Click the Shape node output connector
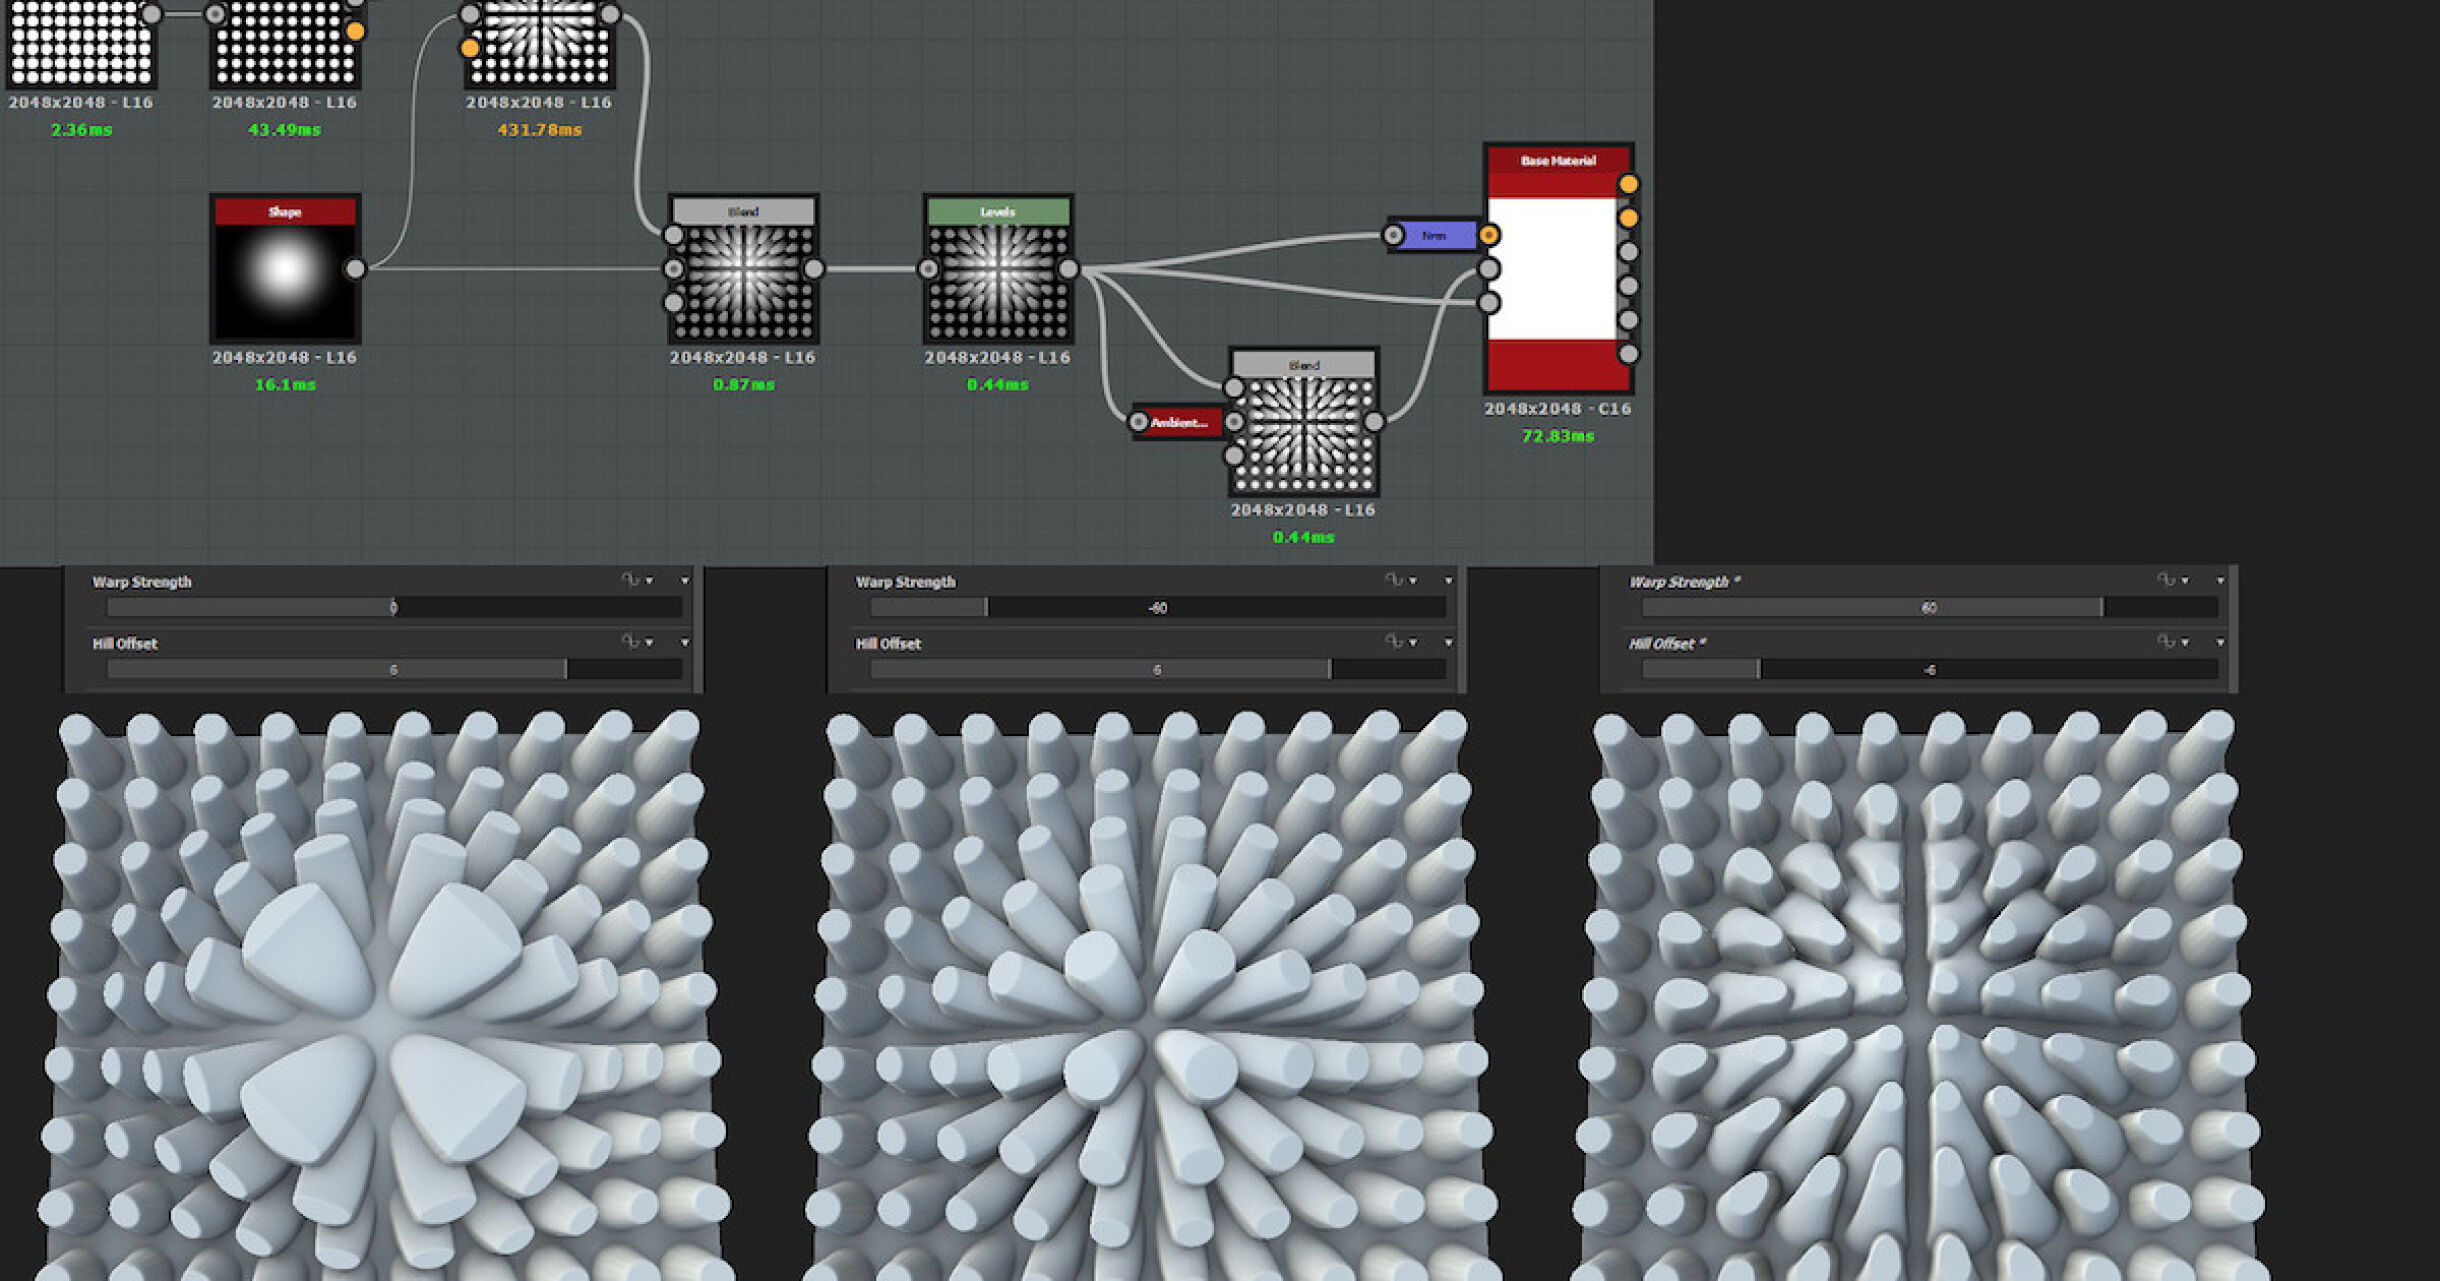Image resolution: width=2440 pixels, height=1281 pixels. click(x=355, y=268)
